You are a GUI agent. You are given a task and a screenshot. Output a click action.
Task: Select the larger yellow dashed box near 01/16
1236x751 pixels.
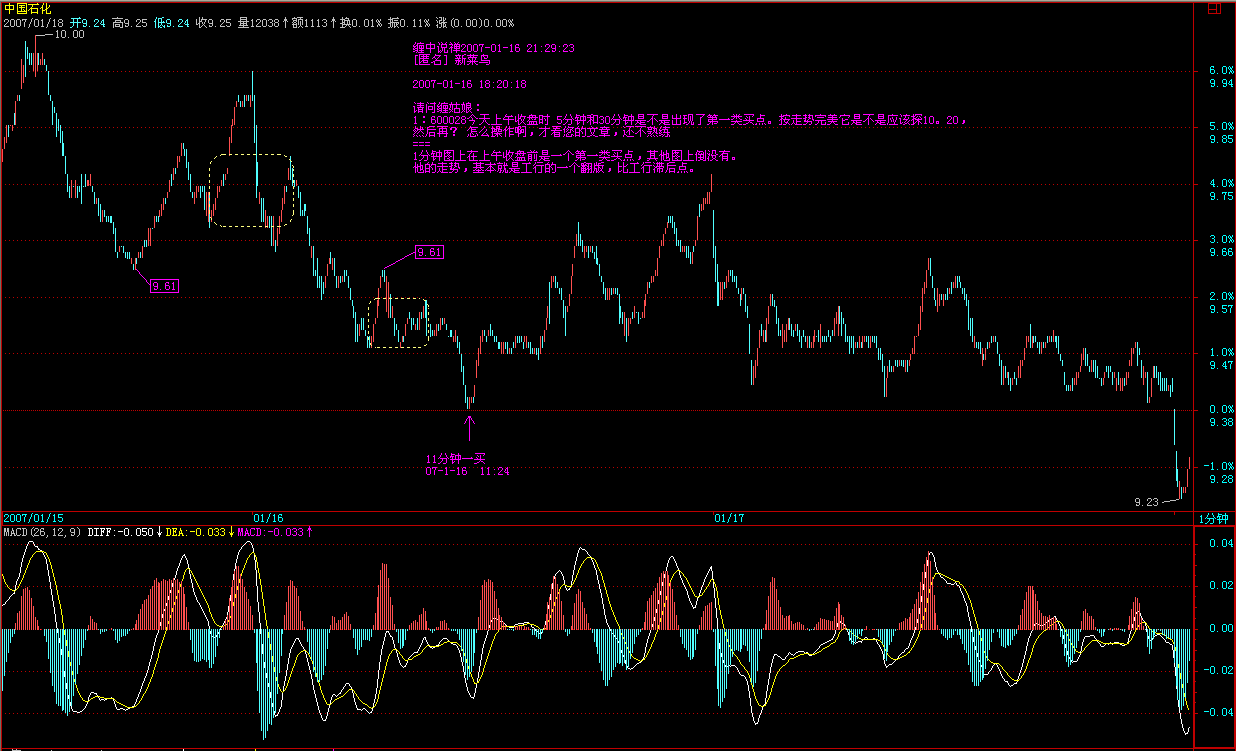point(250,190)
